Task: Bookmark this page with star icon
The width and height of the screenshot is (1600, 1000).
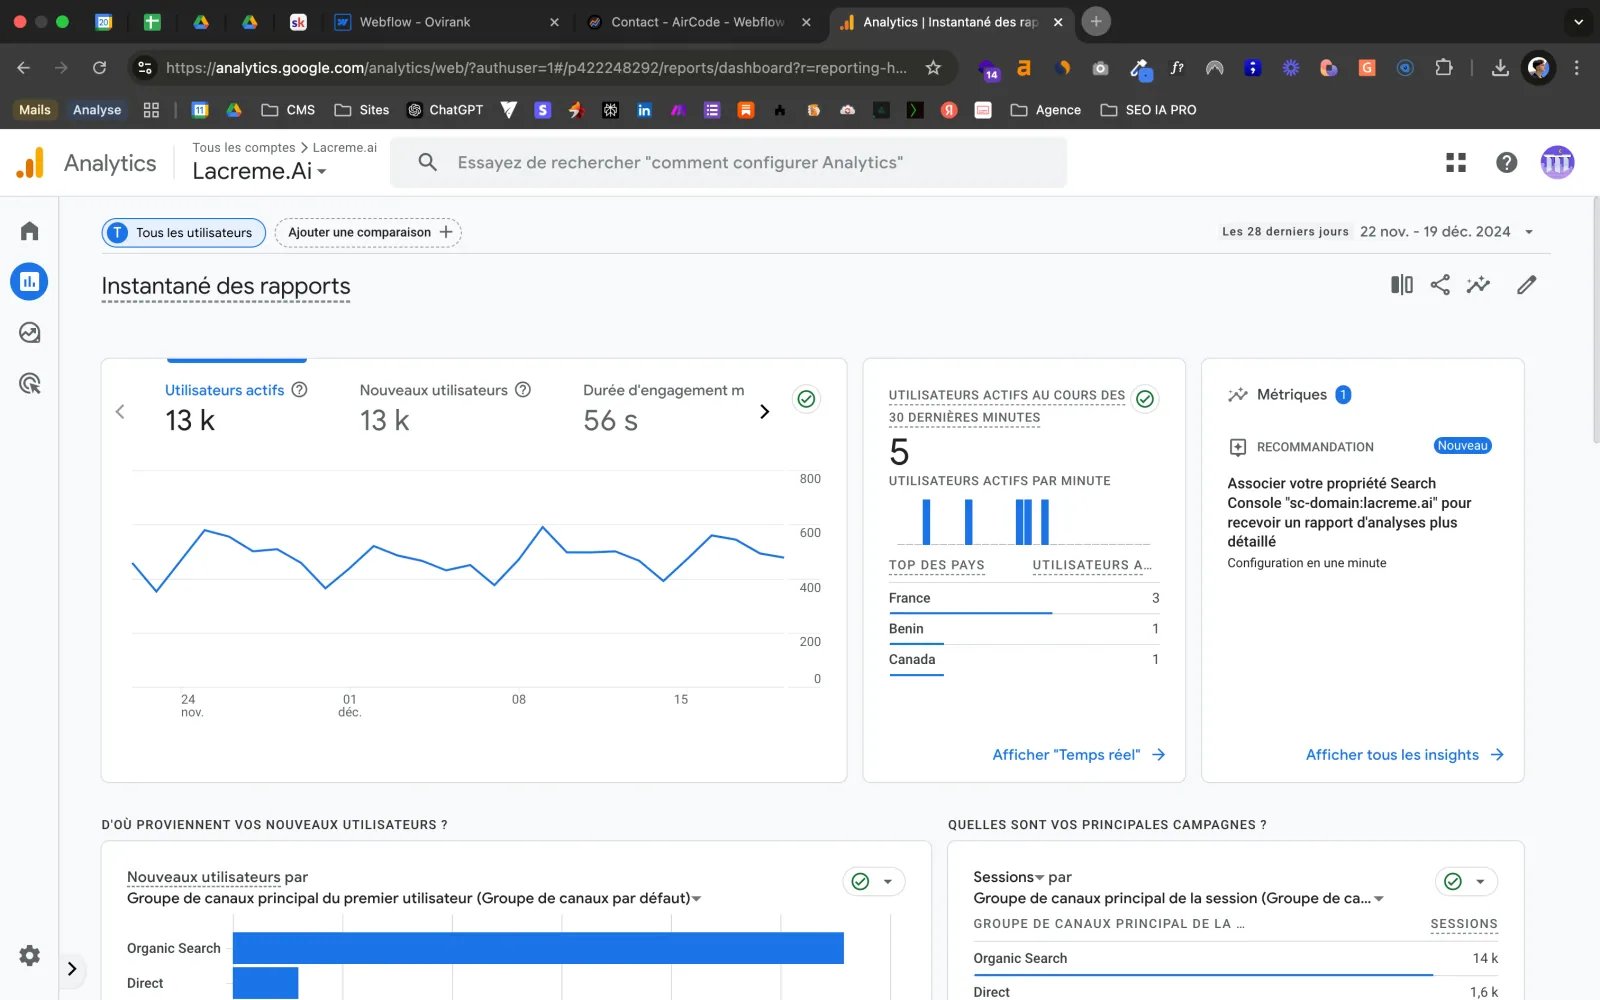Action: (x=933, y=68)
